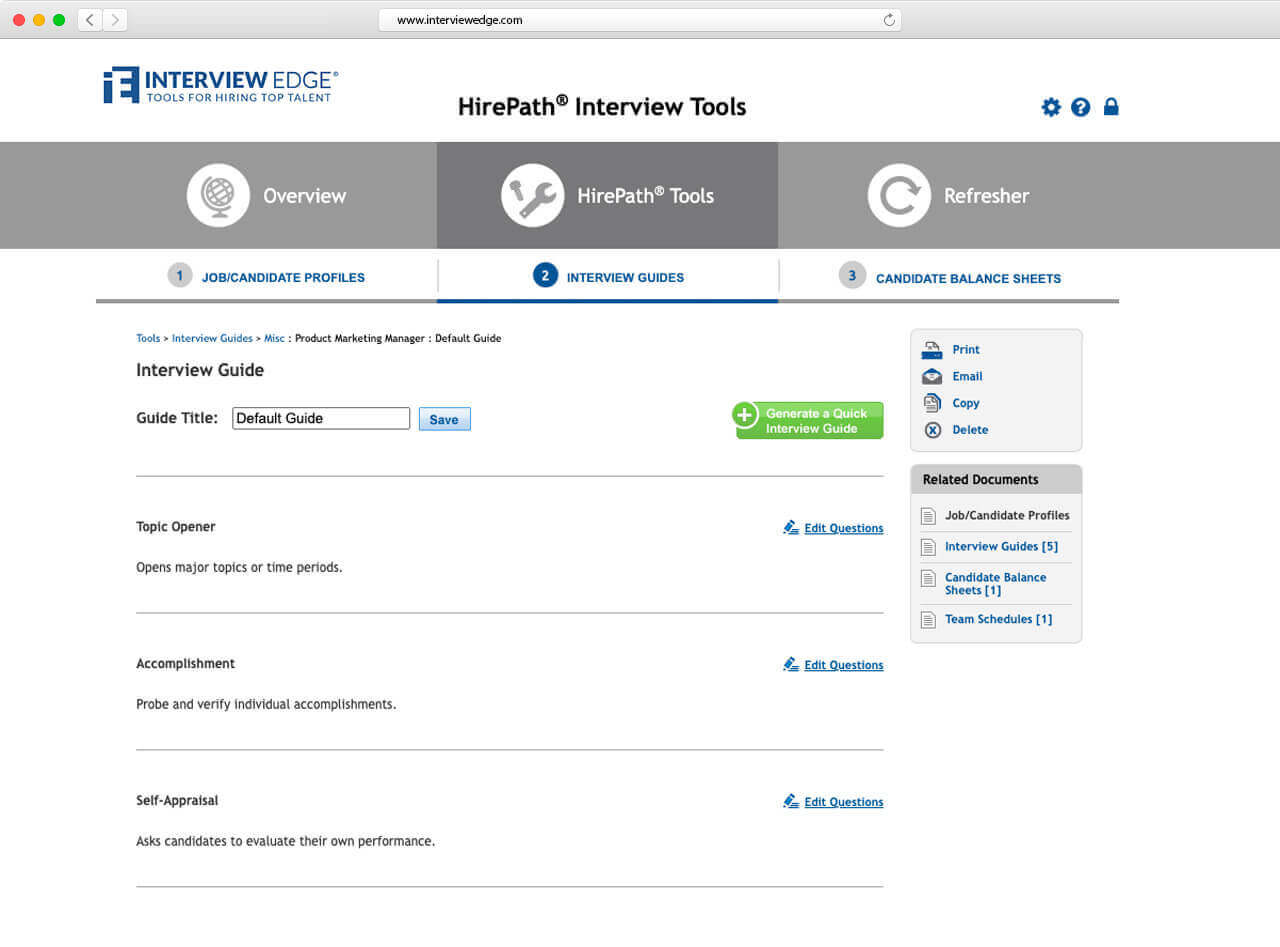Screen dimensions: 1280x947
Task: Go forward using browser forward arrow
Action: (x=115, y=20)
